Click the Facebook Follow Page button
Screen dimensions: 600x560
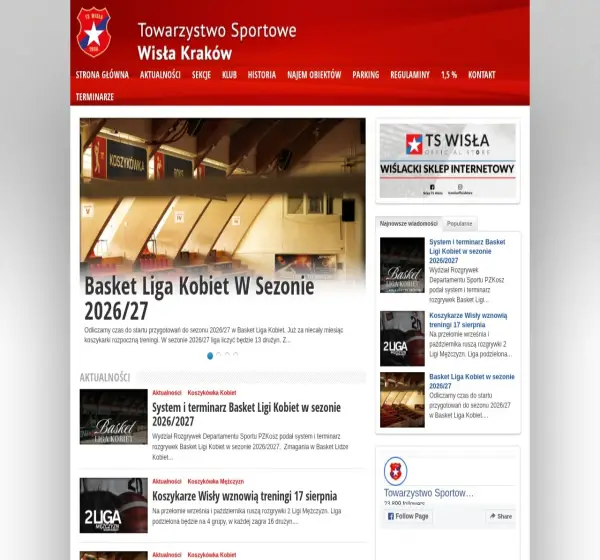408,516
